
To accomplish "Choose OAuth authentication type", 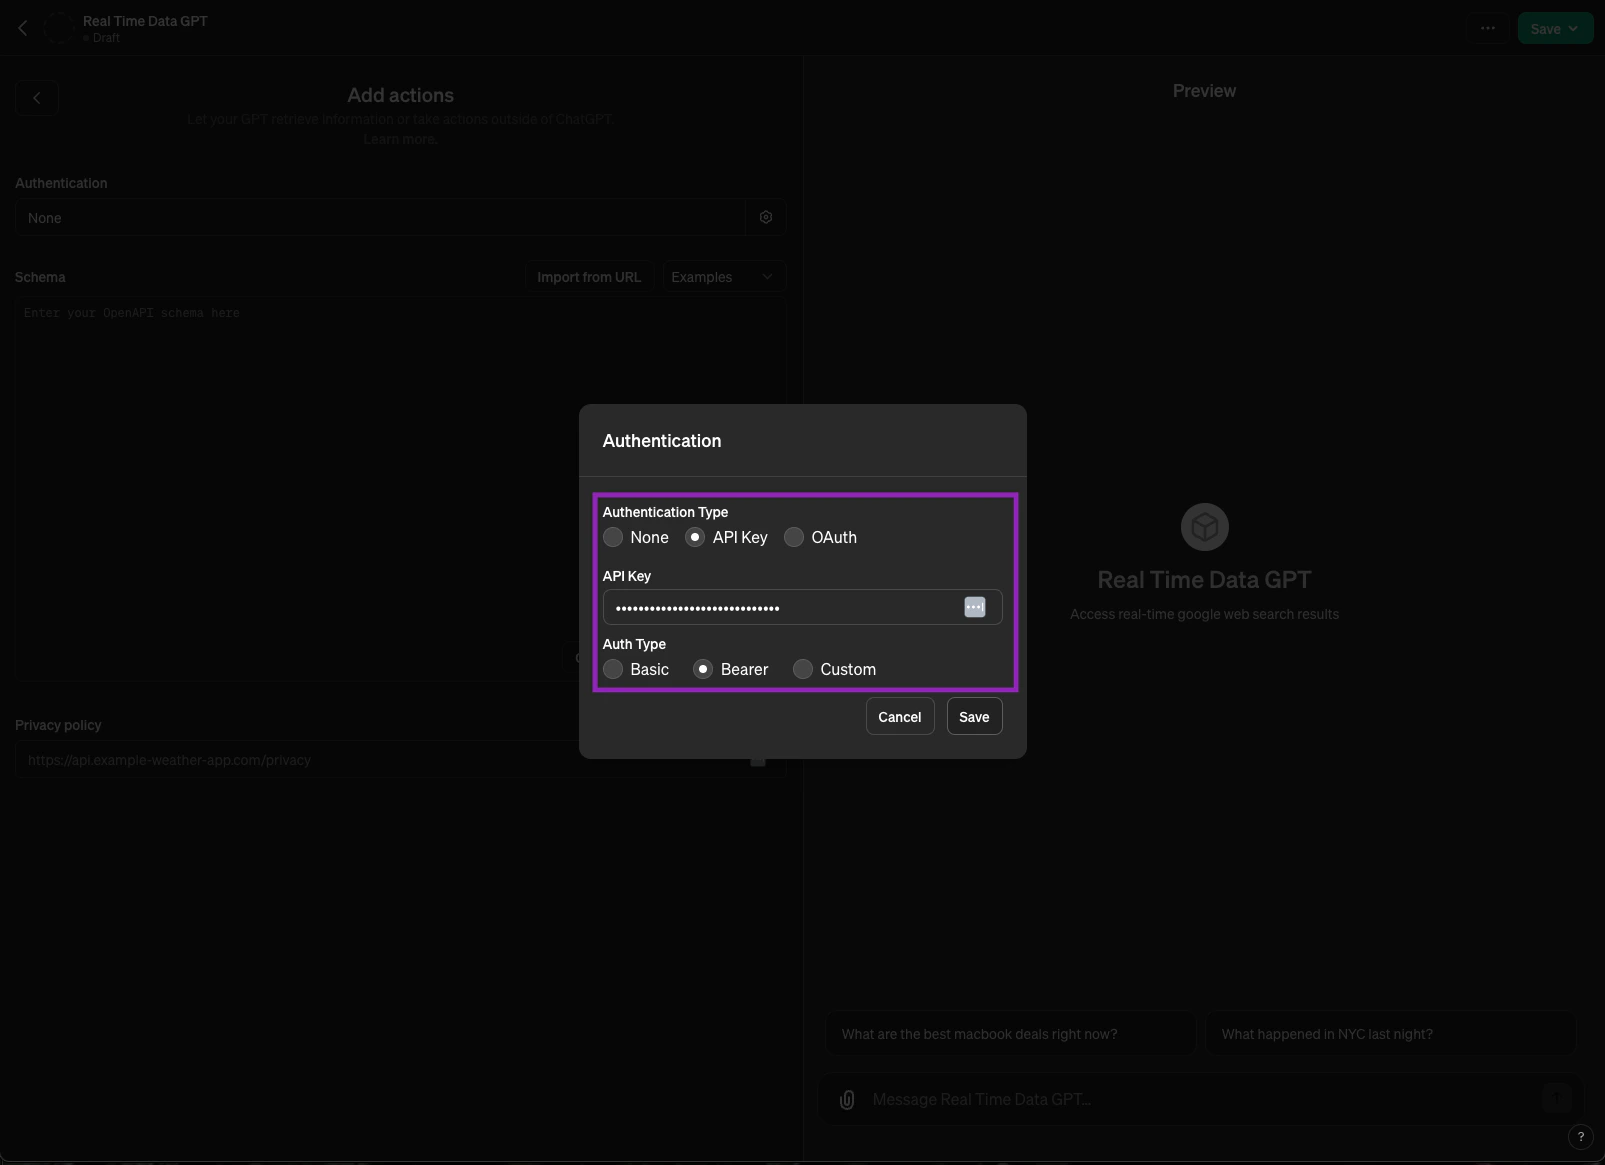I will 794,537.
